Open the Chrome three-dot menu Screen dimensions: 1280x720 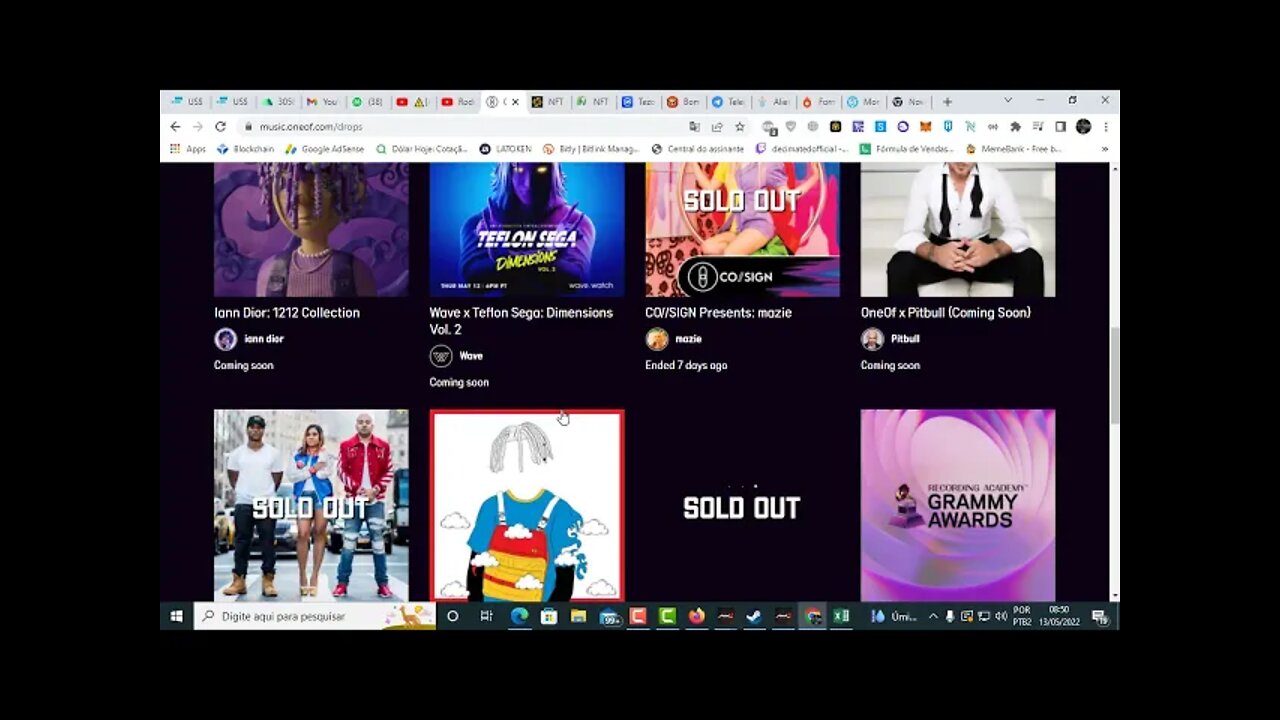click(1106, 127)
